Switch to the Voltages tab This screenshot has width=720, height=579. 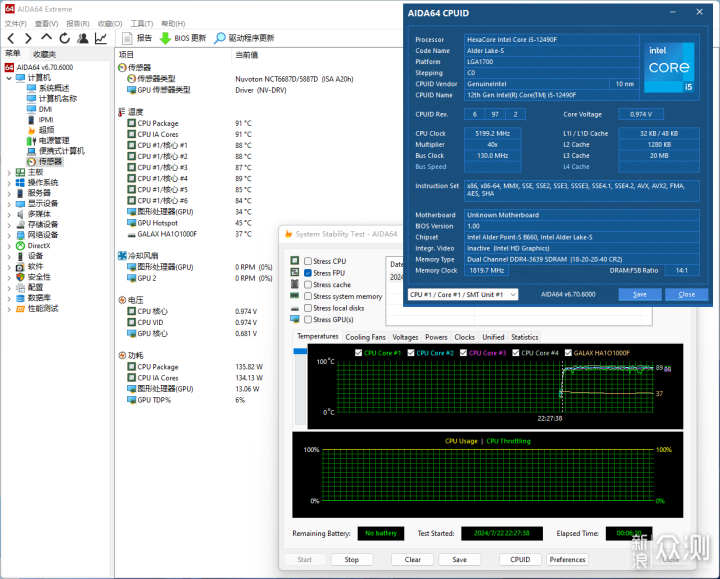(x=405, y=337)
